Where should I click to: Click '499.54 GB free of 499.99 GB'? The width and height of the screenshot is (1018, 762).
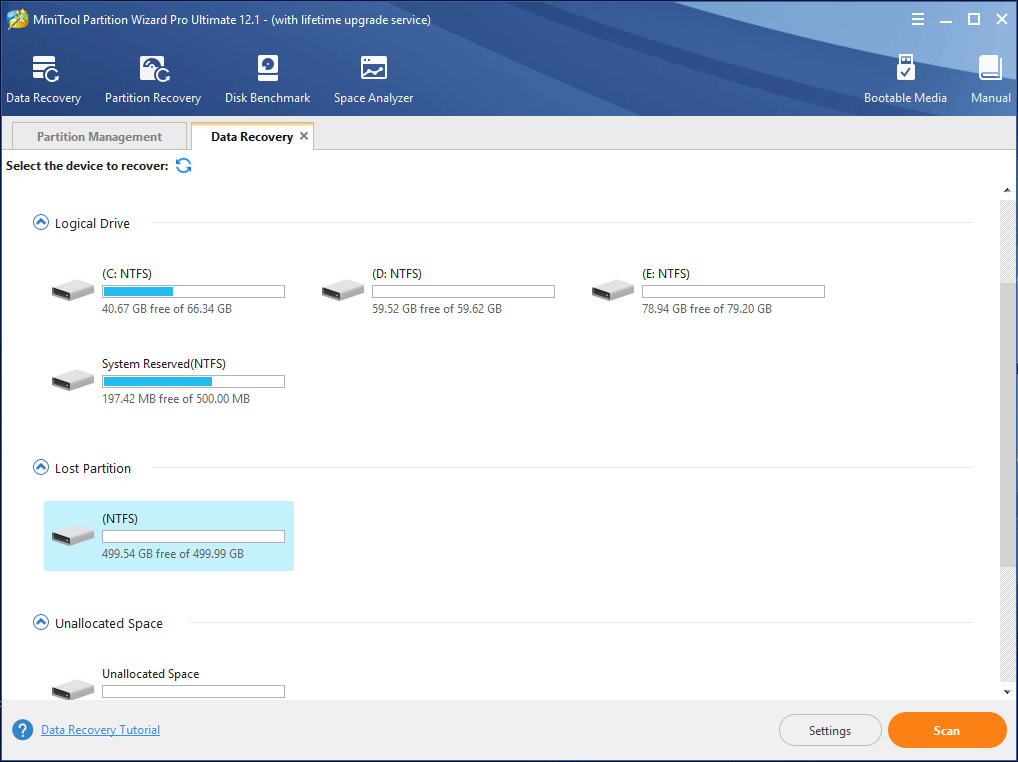click(x=173, y=554)
